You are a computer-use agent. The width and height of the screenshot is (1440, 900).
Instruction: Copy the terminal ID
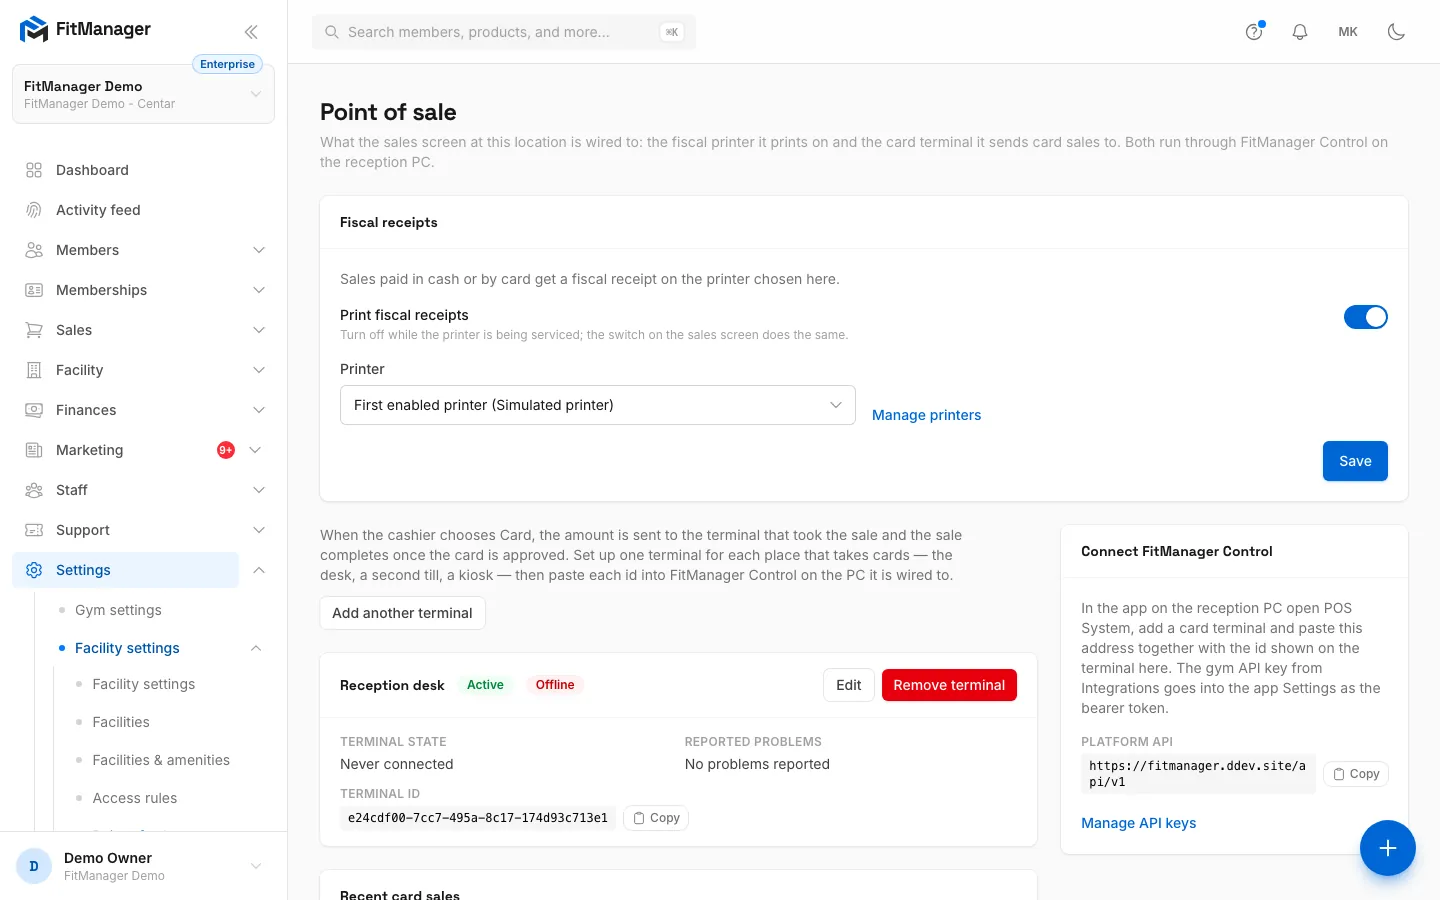656,818
